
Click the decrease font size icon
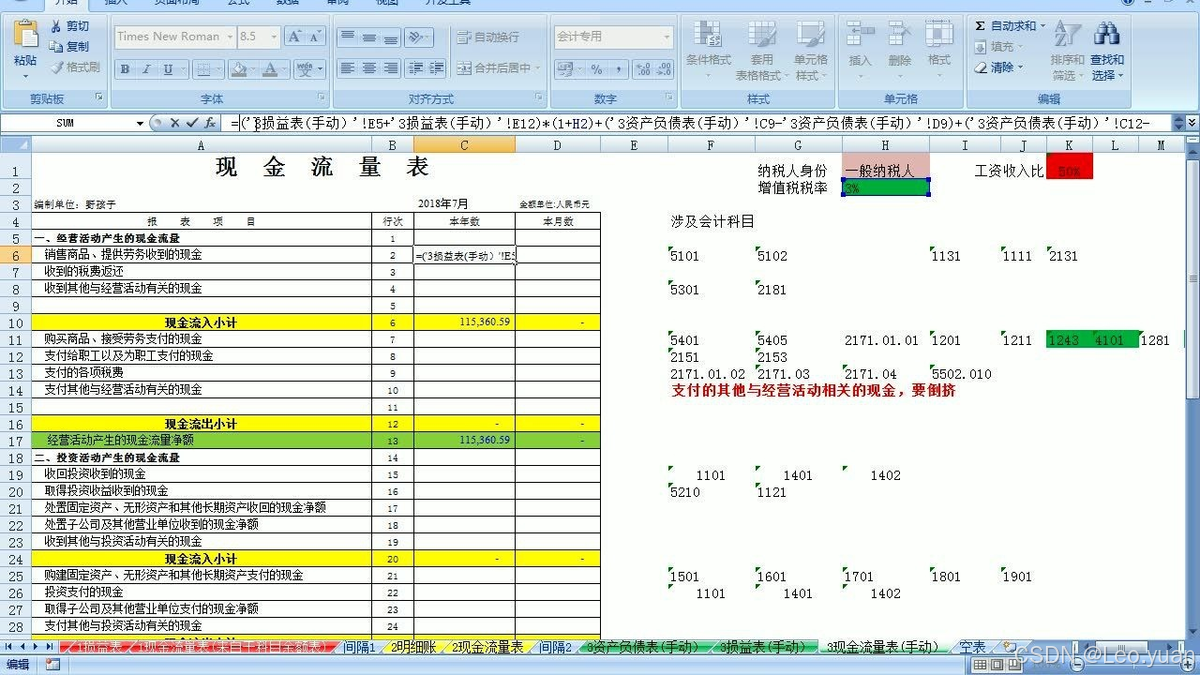coord(317,37)
